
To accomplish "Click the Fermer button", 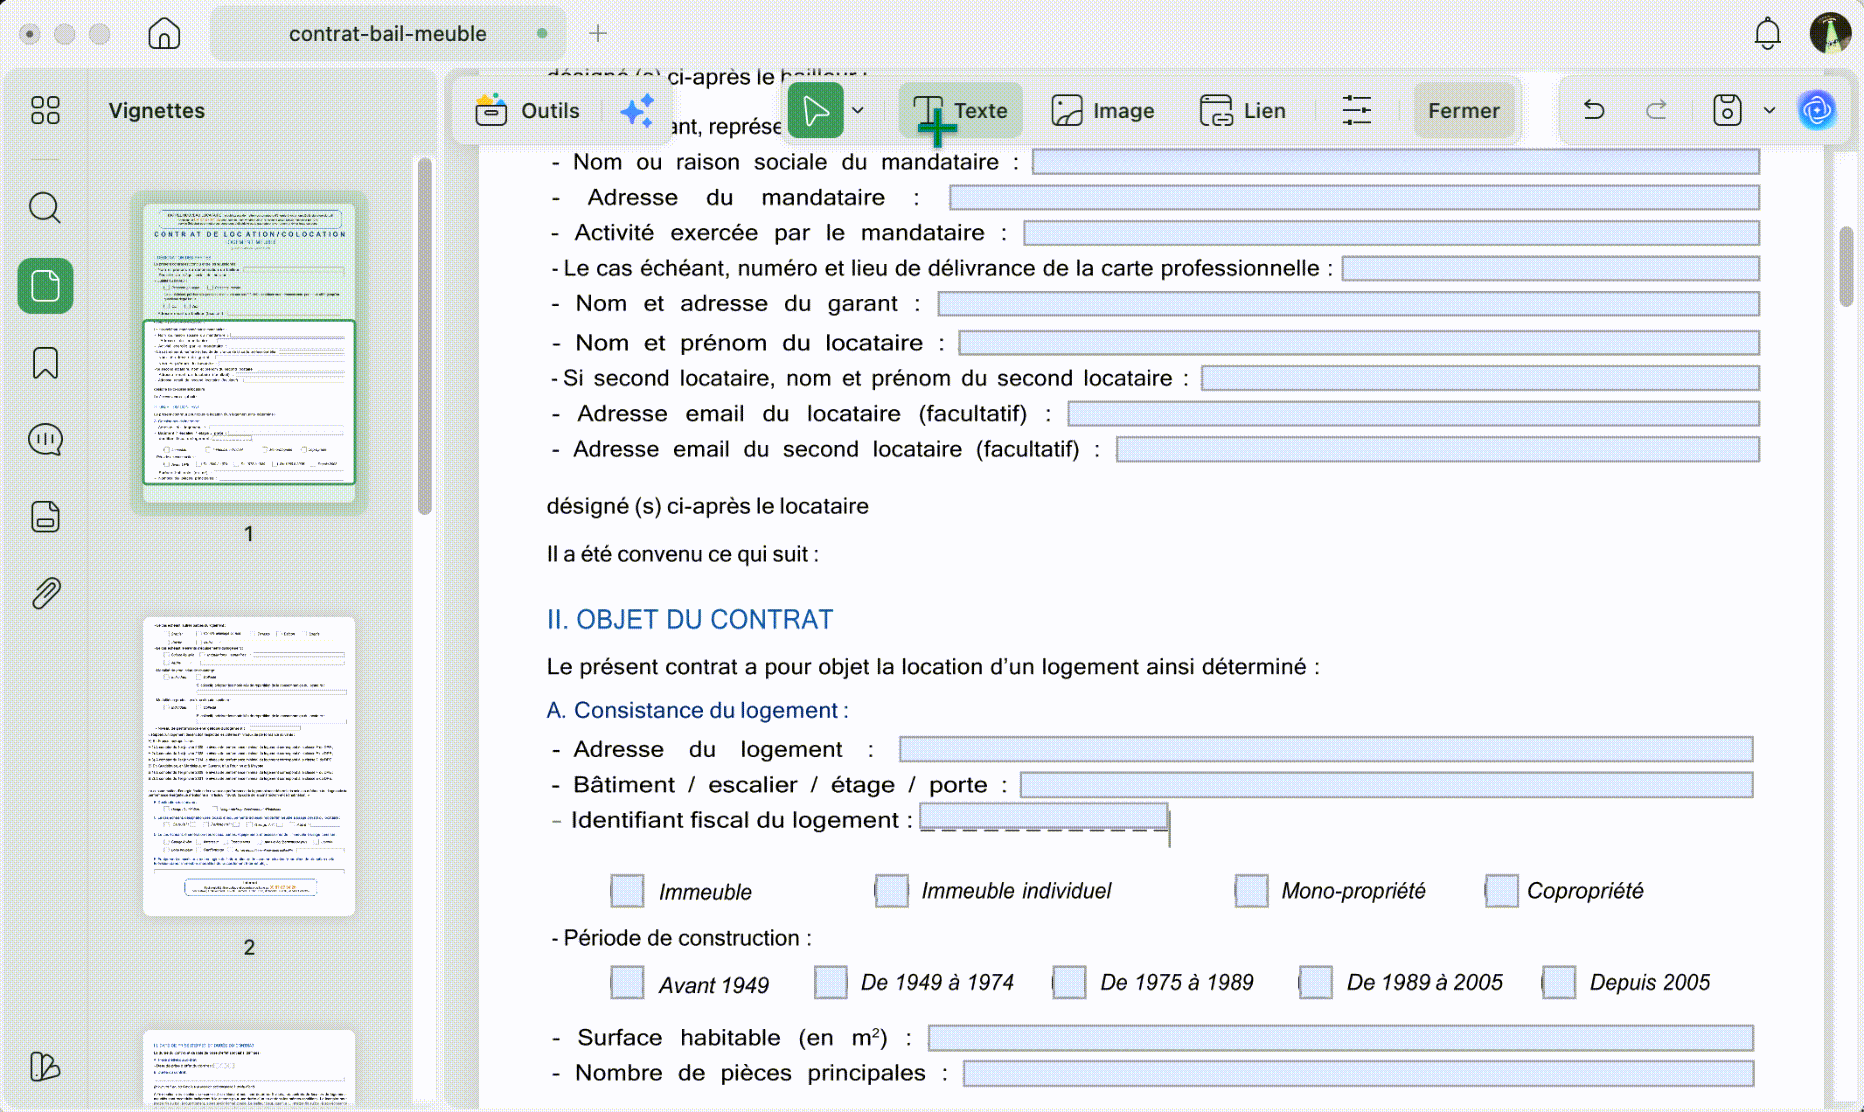I will pos(1464,110).
